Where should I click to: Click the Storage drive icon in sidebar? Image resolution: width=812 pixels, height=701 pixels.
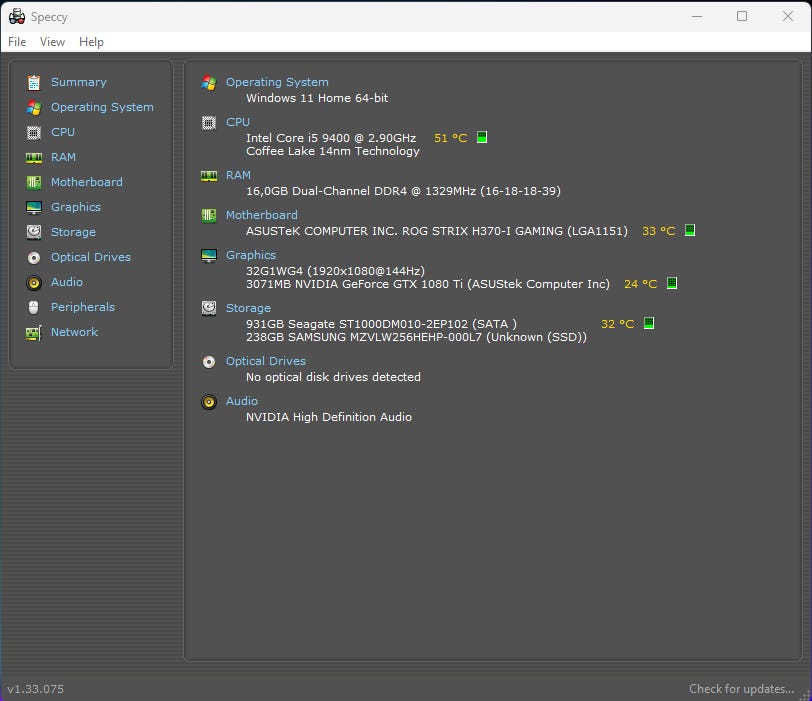[x=34, y=232]
